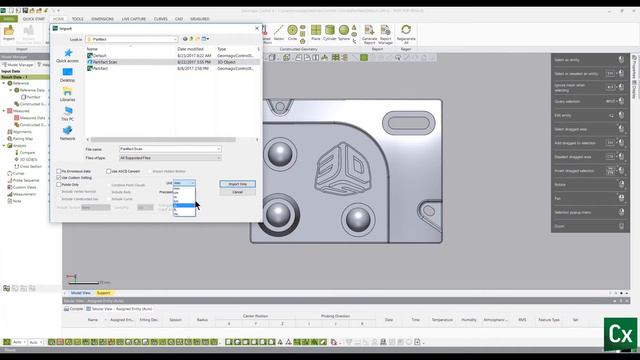The width and height of the screenshot is (640, 360).
Task: Choose the highlighted option in Unit list
Action: [x=184, y=205]
